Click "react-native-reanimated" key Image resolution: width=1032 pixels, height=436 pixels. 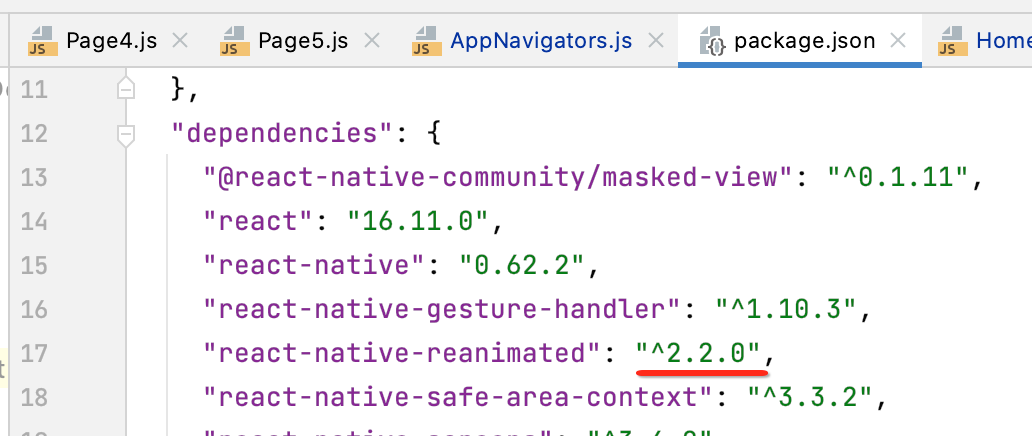coord(403,354)
